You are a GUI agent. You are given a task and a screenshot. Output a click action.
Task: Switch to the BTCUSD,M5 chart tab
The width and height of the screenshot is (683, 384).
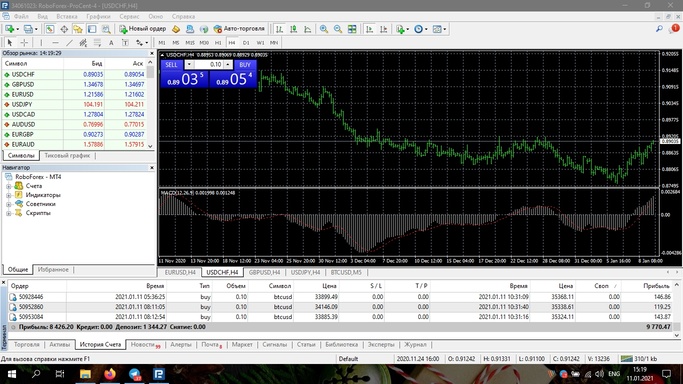pyautogui.click(x=346, y=273)
